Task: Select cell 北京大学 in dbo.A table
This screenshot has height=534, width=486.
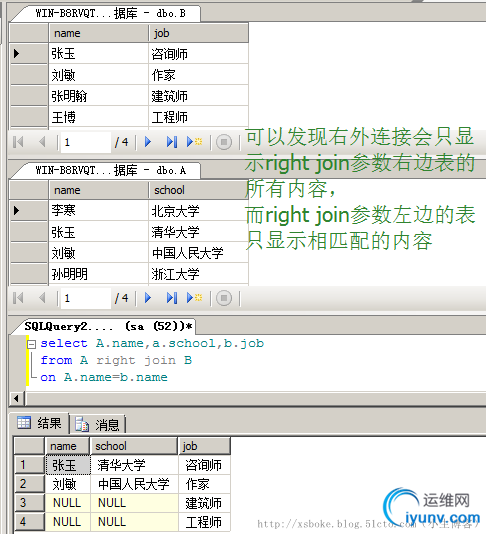Action: tap(199, 210)
